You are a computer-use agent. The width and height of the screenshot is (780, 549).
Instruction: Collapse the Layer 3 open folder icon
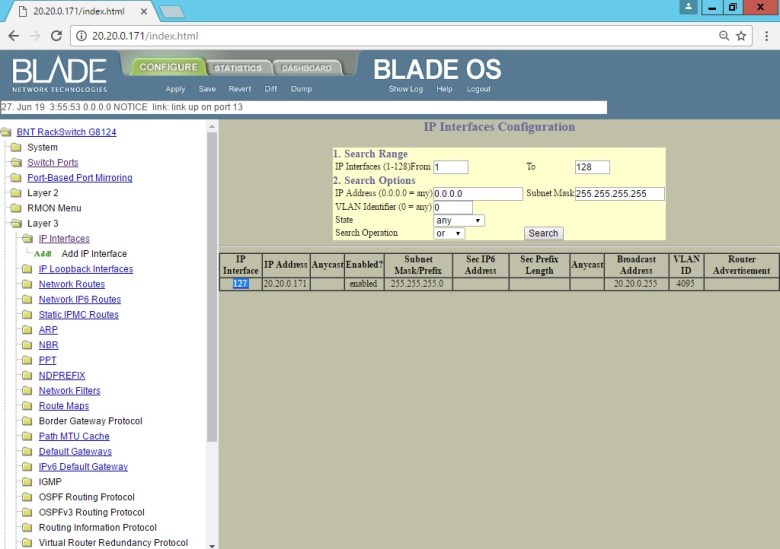coord(16,223)
